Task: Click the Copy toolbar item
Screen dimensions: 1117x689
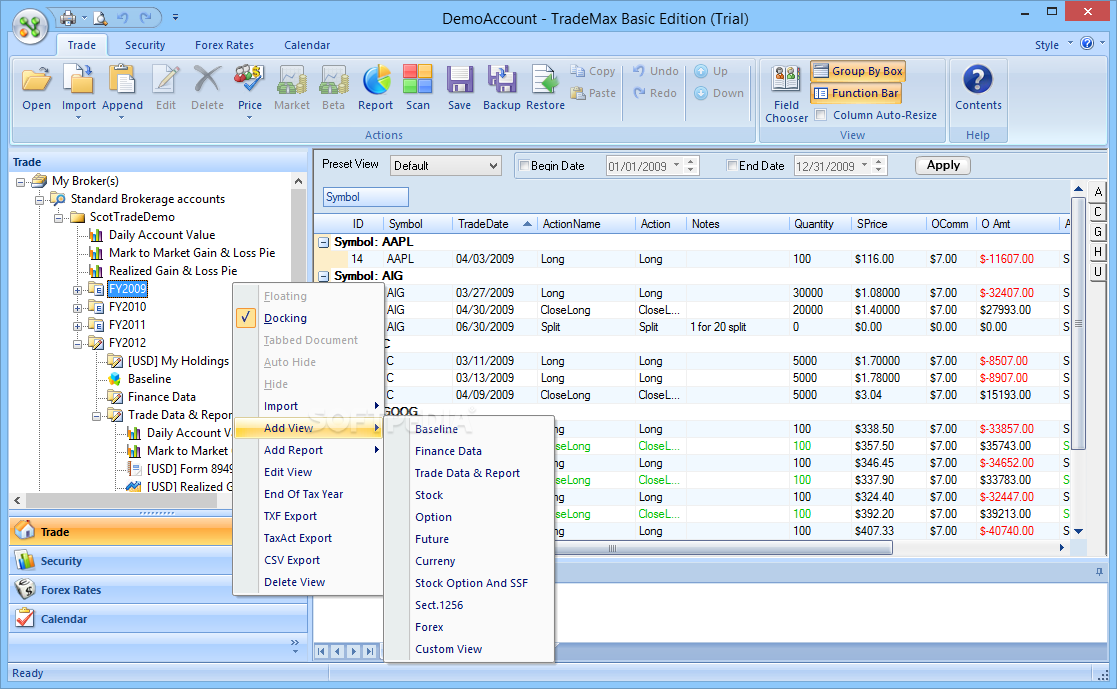Action: [x=593, y=71]
